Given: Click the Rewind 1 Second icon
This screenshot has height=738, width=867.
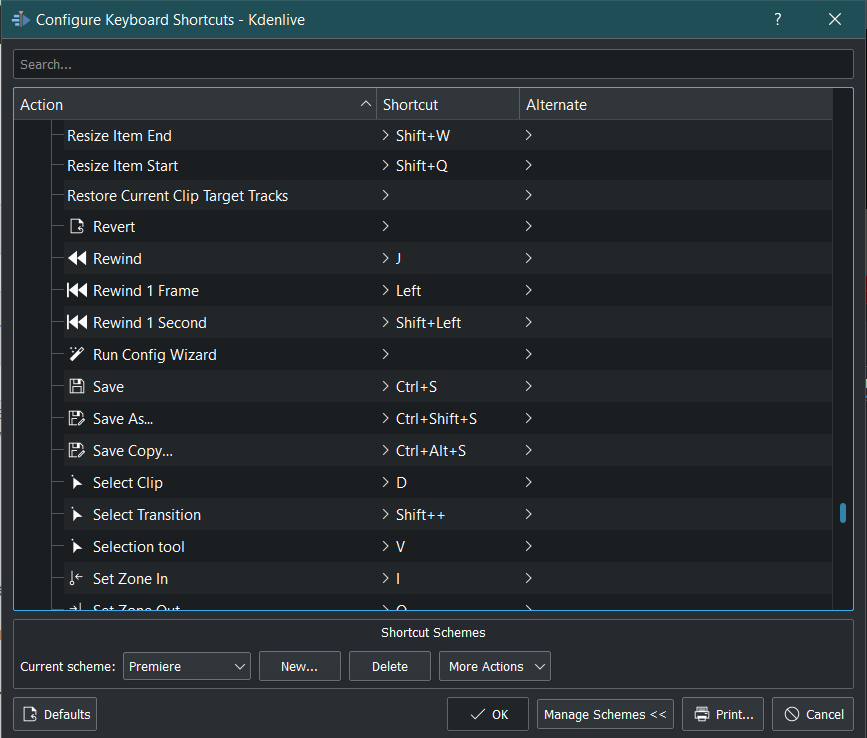Looking at the screenshot, I should point(77,322).
